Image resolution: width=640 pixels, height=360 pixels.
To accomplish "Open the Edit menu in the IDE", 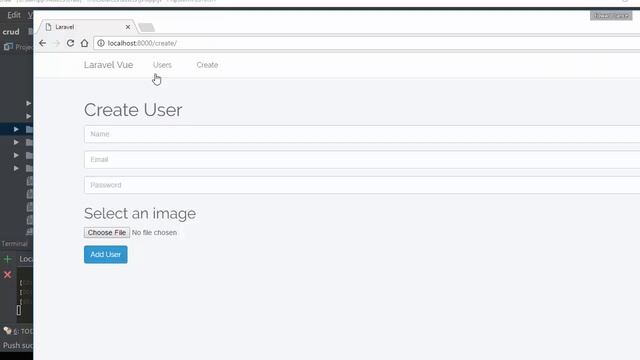I will (13, 15).
